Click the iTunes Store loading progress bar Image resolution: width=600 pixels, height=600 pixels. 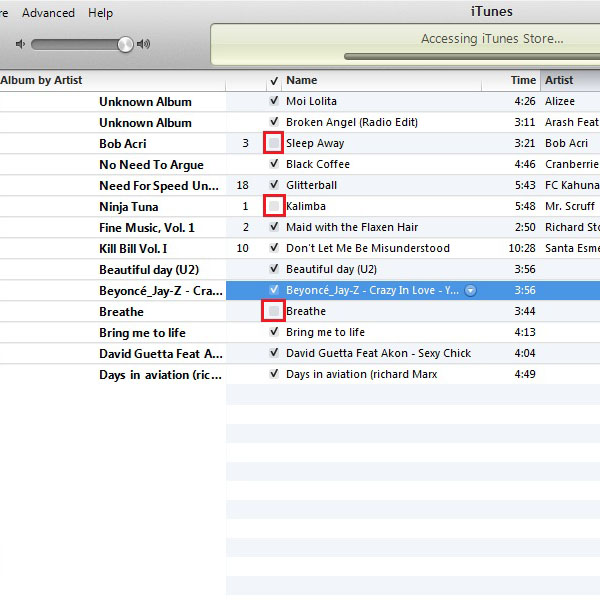coord(472,57)
